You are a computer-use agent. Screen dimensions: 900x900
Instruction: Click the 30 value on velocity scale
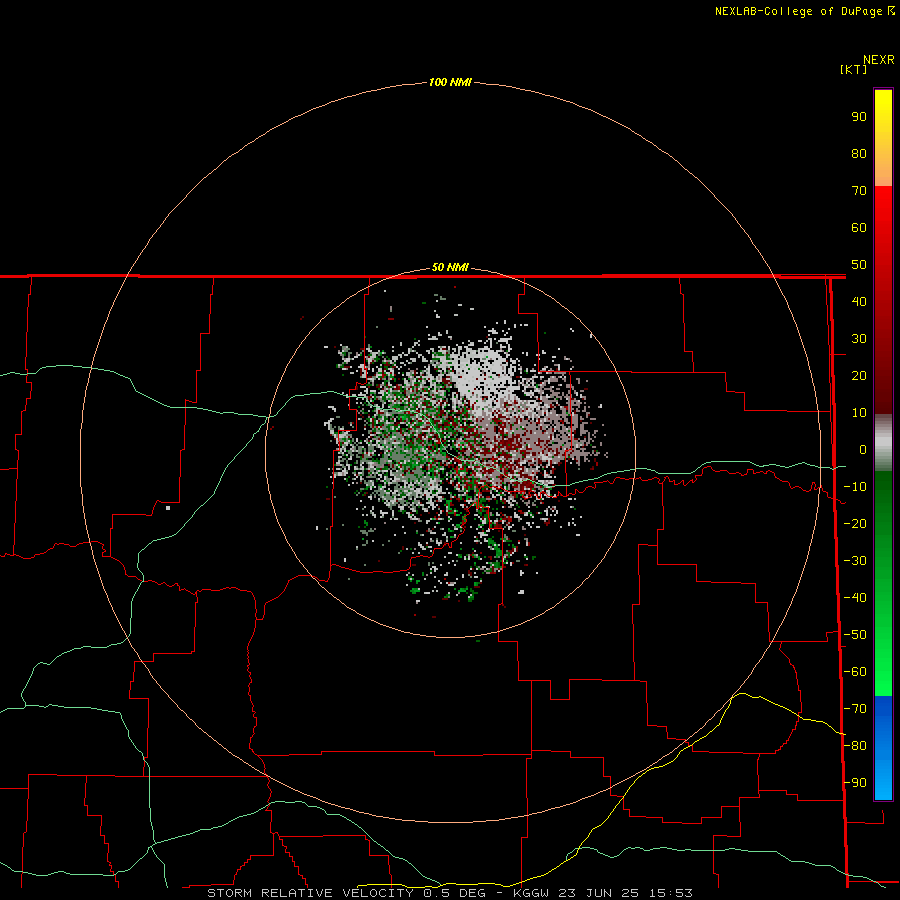tap(859, 339)
